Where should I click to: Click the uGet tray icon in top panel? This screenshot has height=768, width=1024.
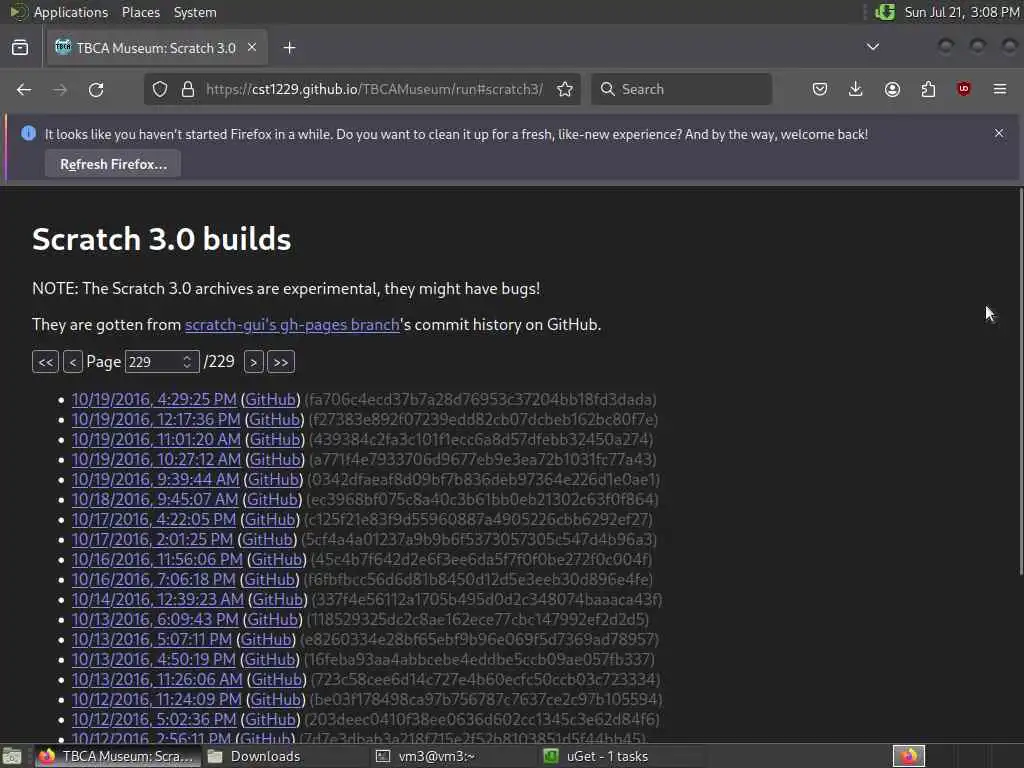pyautogui.click(x=885, y=12)
